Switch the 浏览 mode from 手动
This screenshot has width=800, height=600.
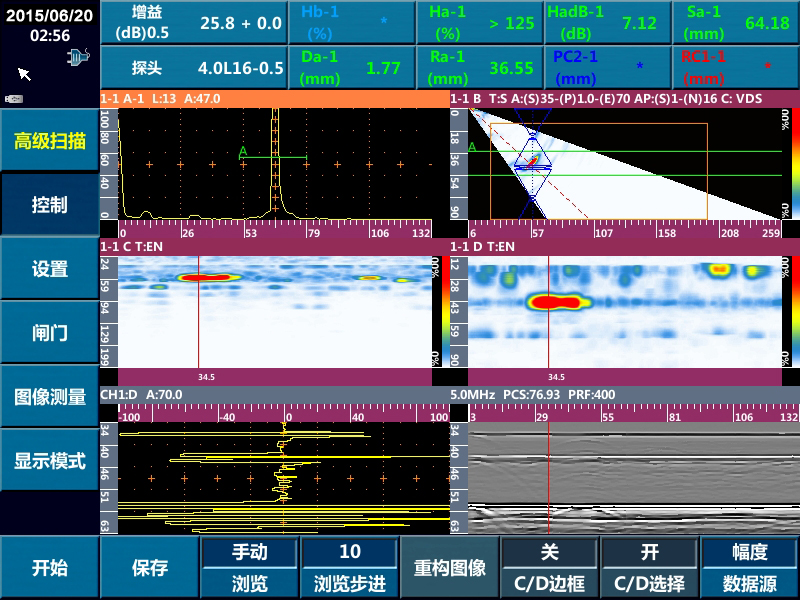pos(249,567)
